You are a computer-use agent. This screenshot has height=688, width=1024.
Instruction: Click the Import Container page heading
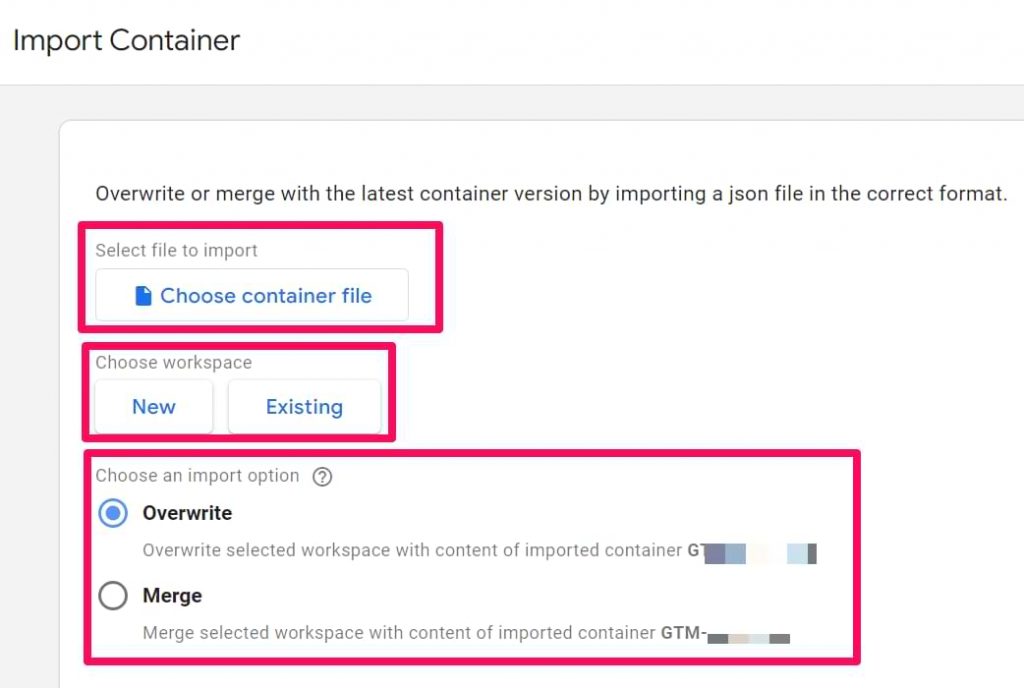[126, 40]
